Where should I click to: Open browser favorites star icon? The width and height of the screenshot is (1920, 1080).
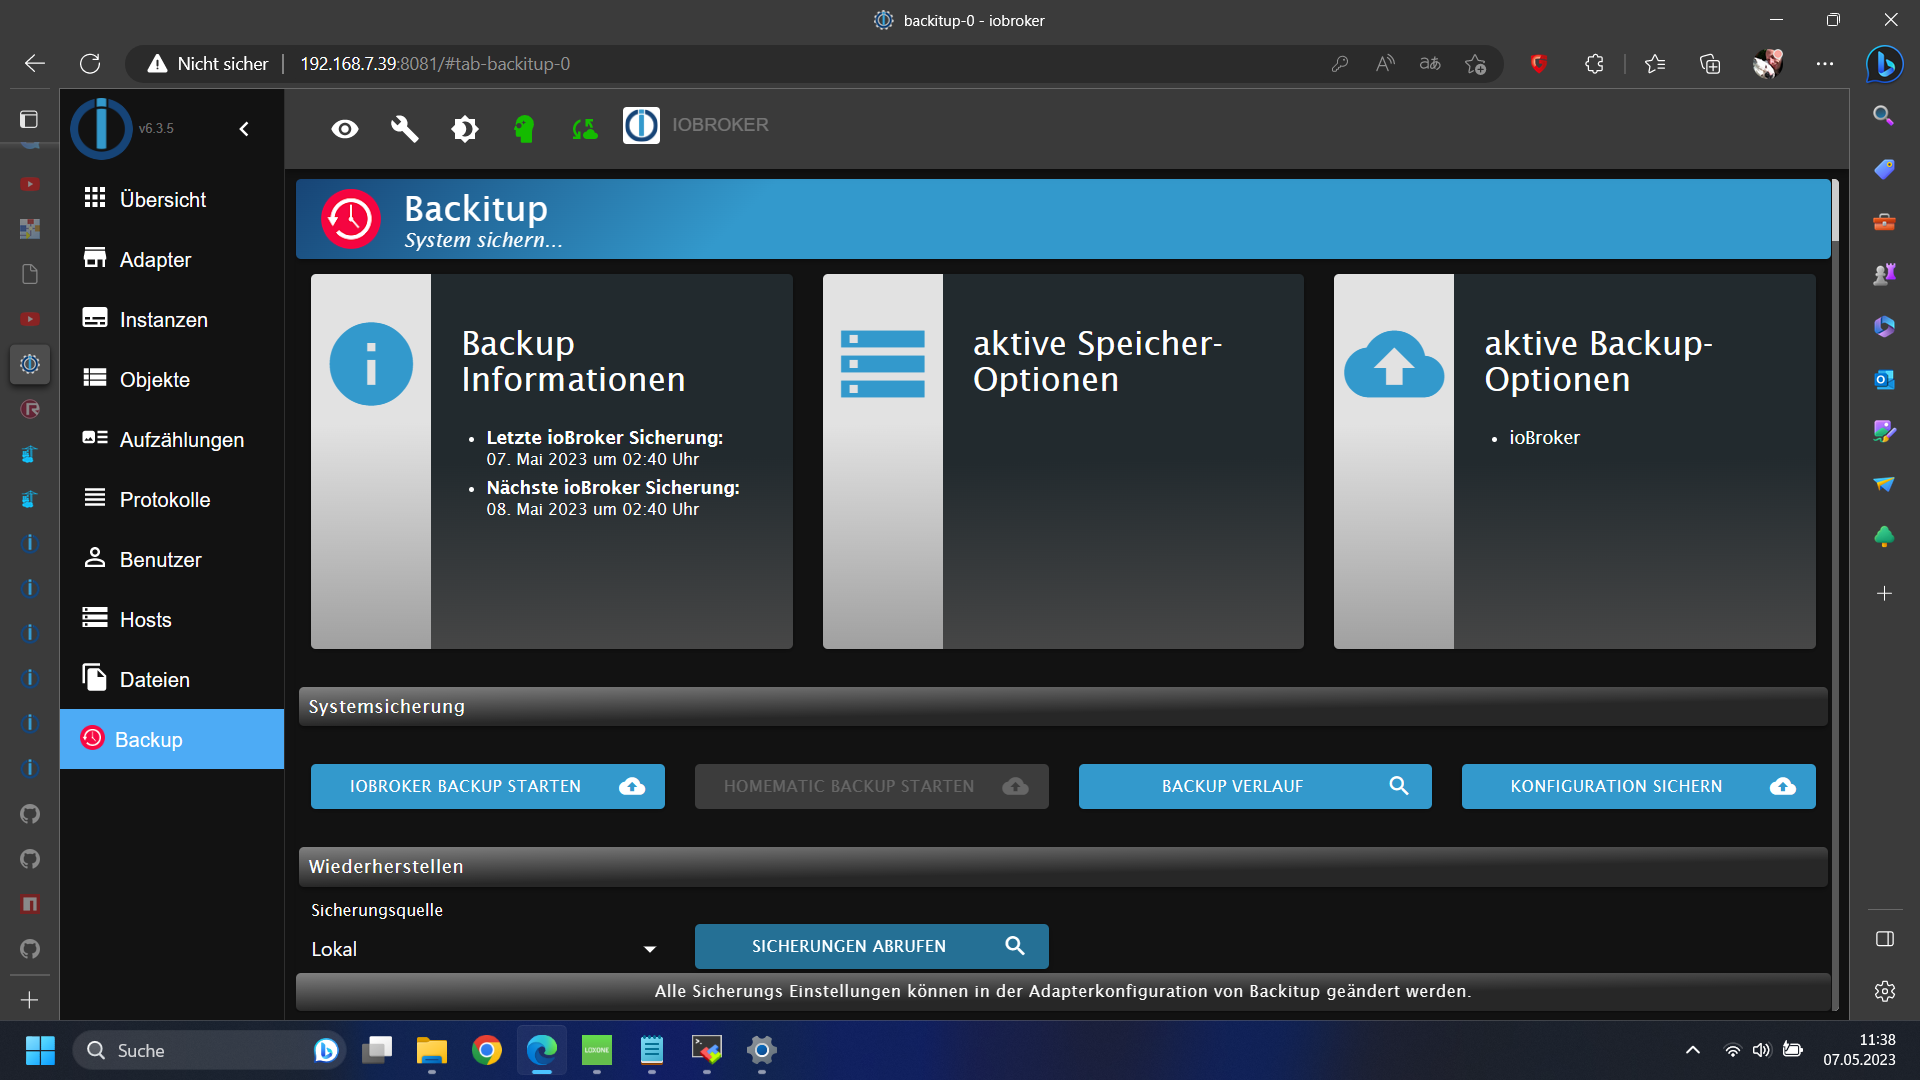point(1655,64)
